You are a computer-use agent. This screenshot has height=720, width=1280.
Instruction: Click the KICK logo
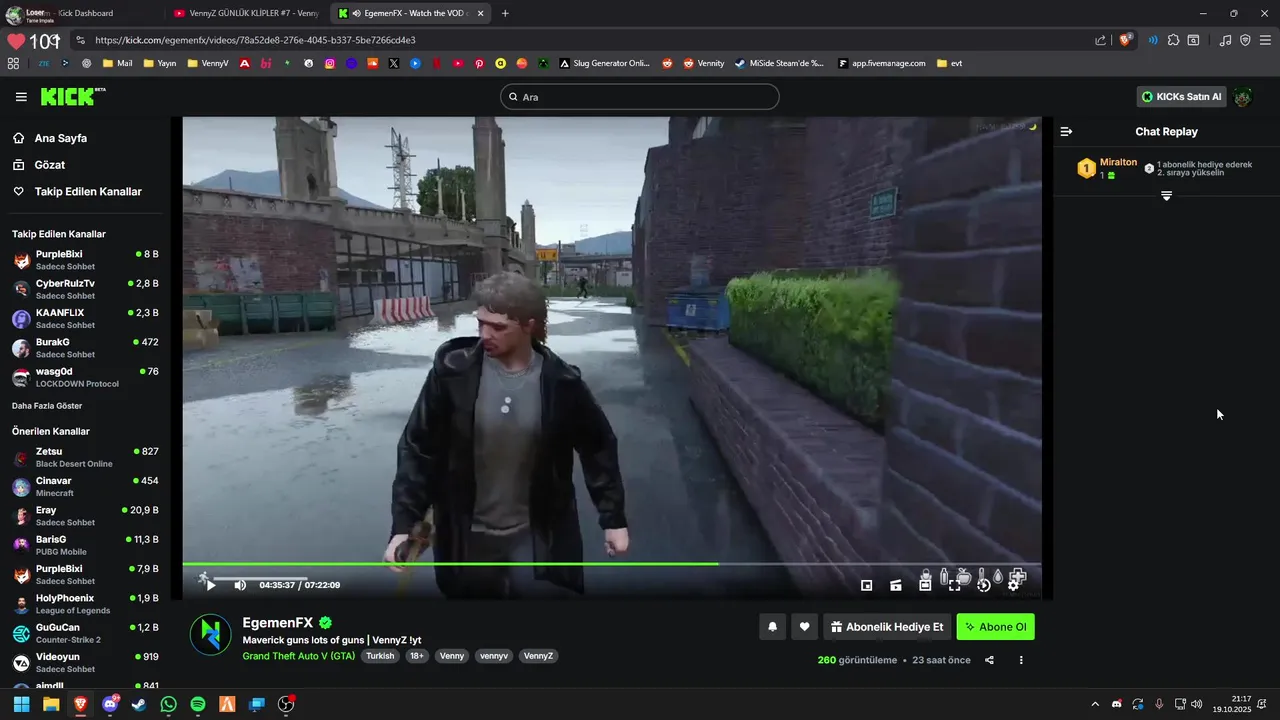[x=72, y=96]
